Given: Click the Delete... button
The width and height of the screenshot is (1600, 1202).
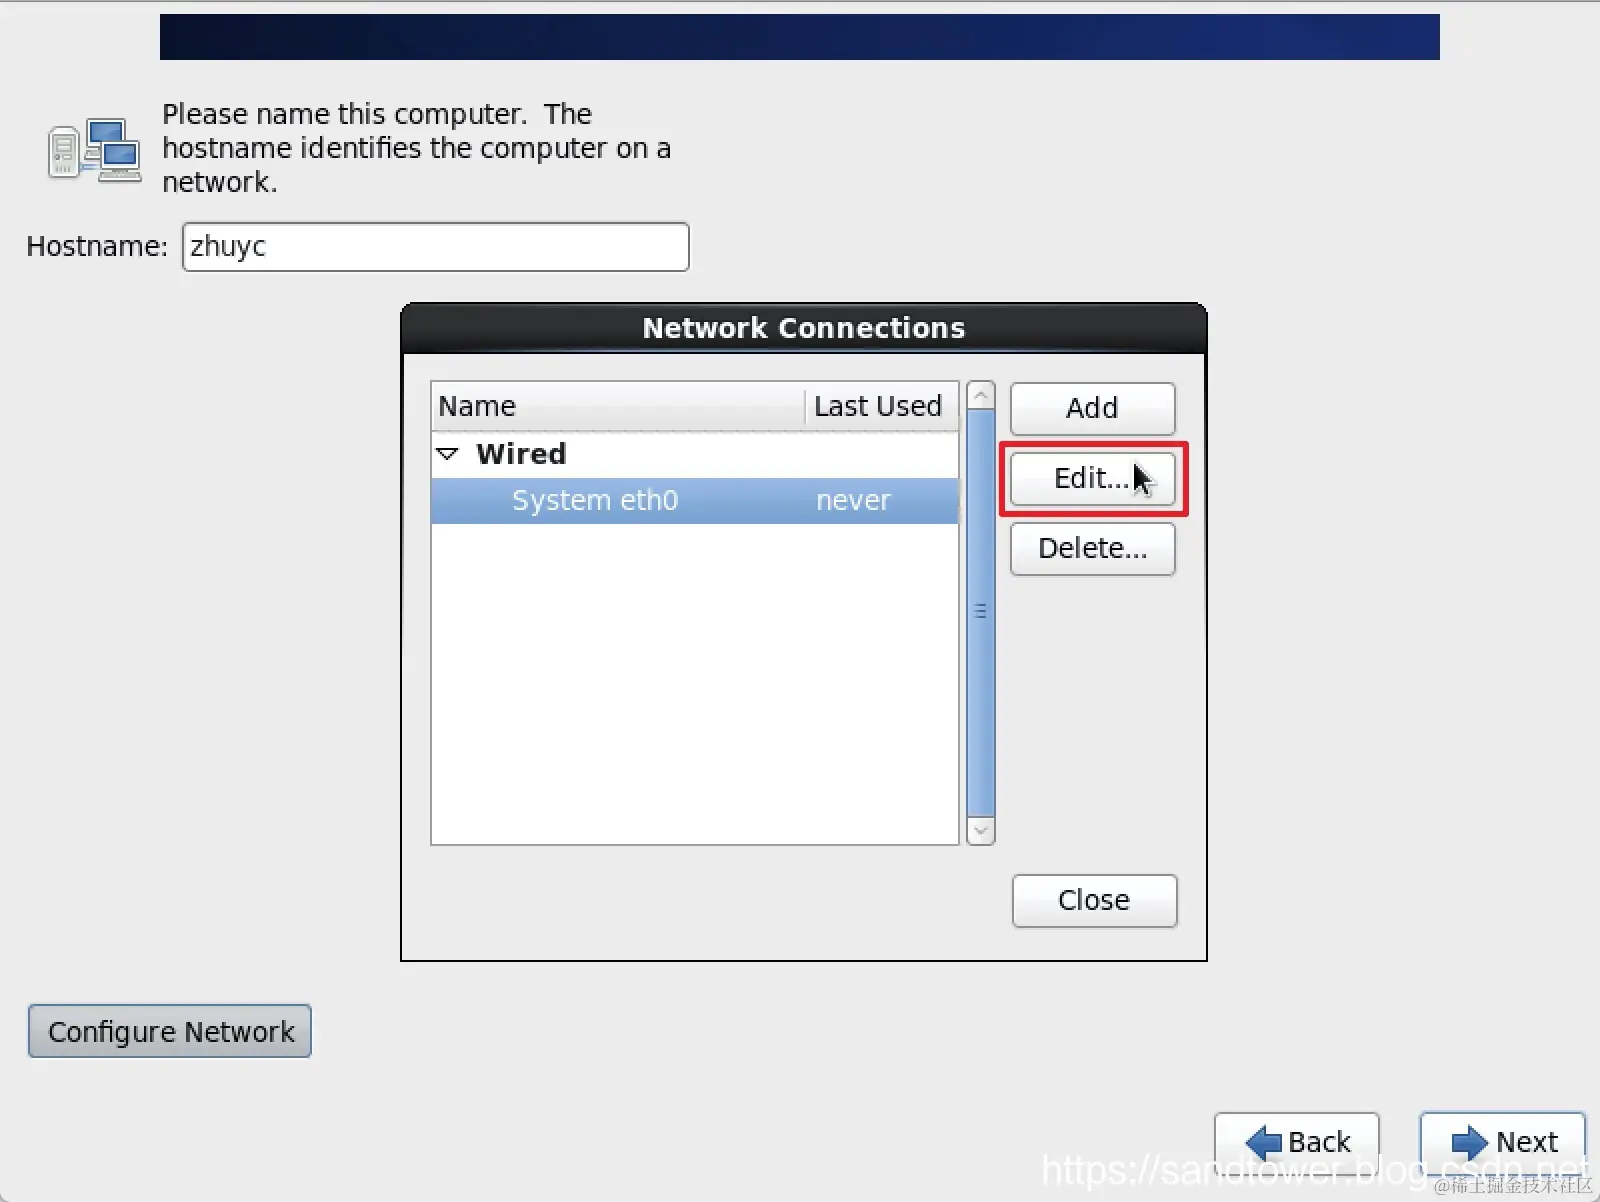Looking at the screenshot, I should (x=1092, y=548).
